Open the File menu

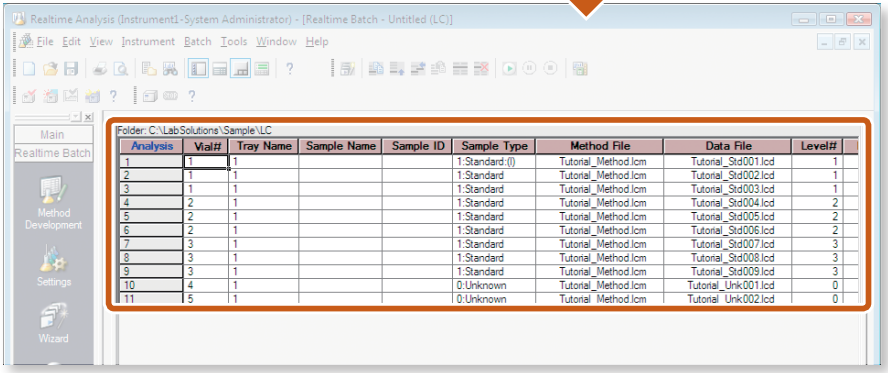click(x=45, y=41)
